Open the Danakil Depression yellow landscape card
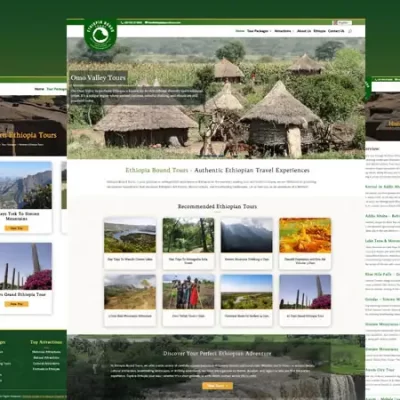The height and width of the screenshot is (400, 400). click(x=305, y=235)
